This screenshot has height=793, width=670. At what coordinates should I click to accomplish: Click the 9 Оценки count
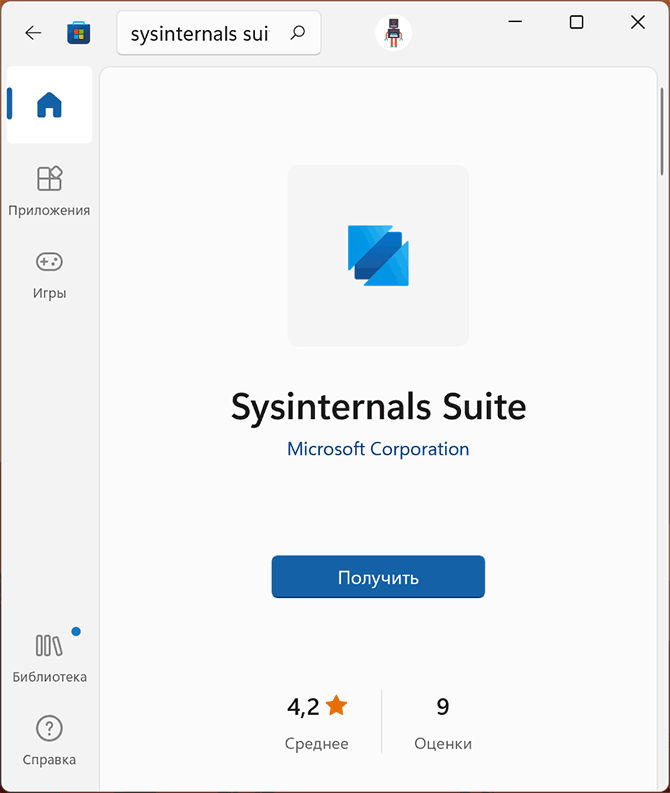tap(443, 721)
